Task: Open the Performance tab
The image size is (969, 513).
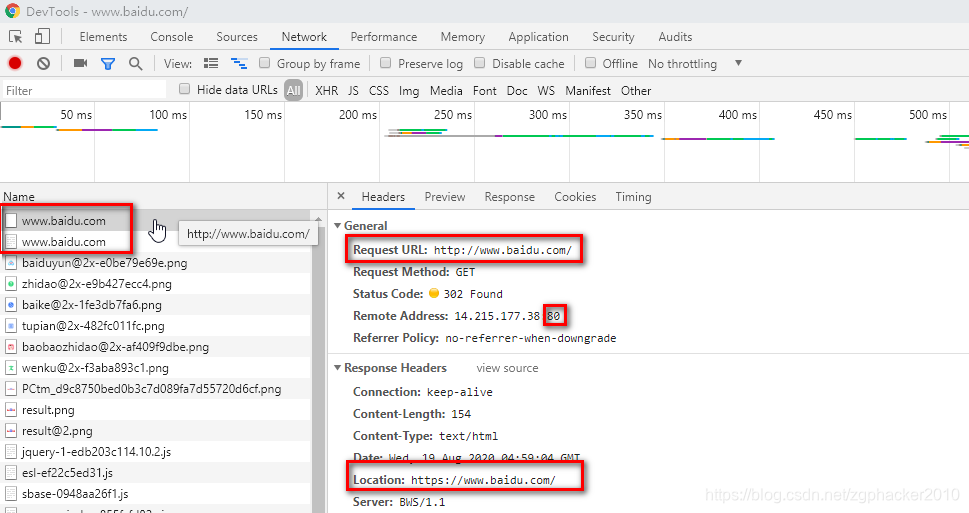Action: point(384,36)
